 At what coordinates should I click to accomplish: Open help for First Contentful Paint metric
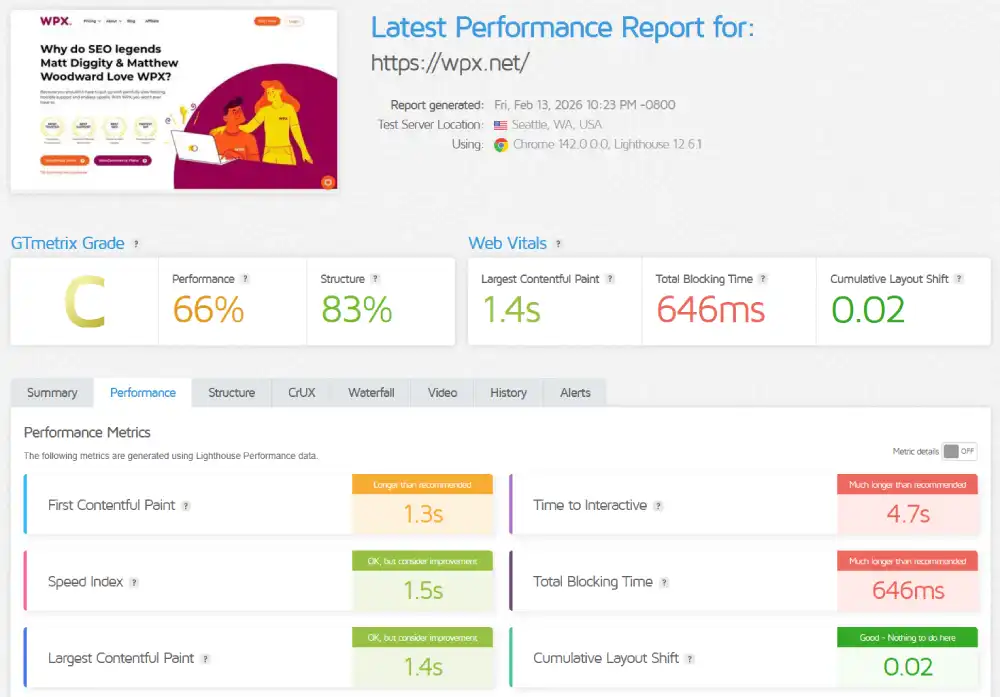click(x=186, y=505)
